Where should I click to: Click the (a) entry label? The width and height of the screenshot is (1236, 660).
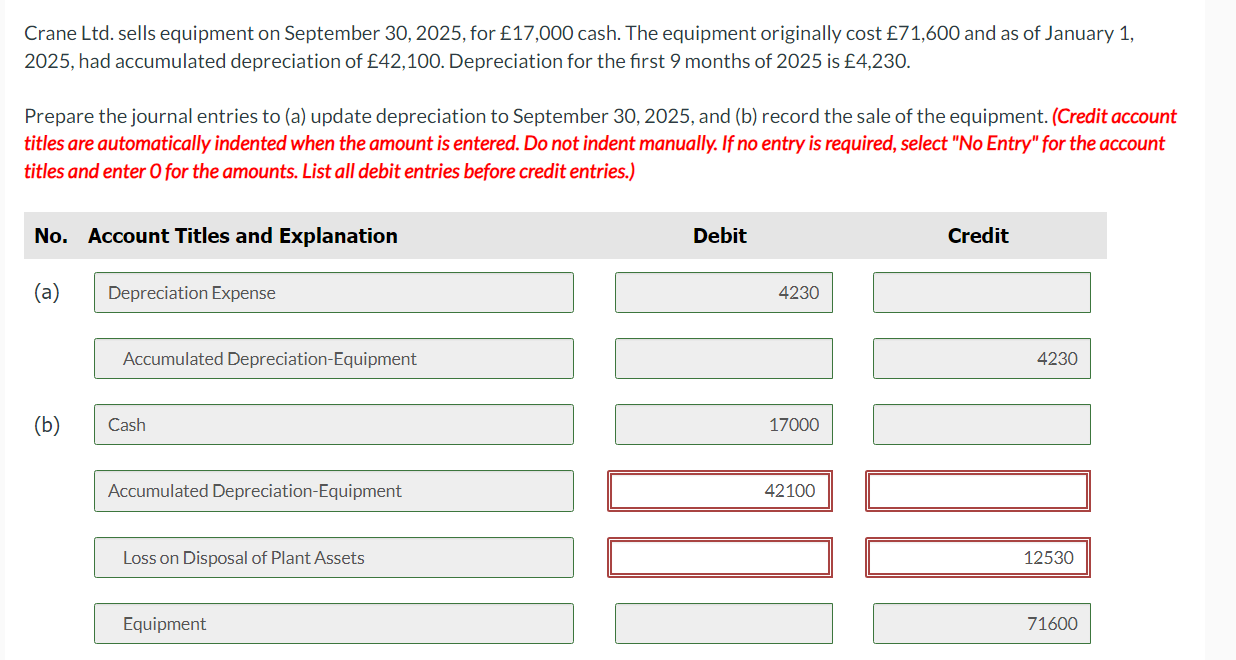(47, 293)
